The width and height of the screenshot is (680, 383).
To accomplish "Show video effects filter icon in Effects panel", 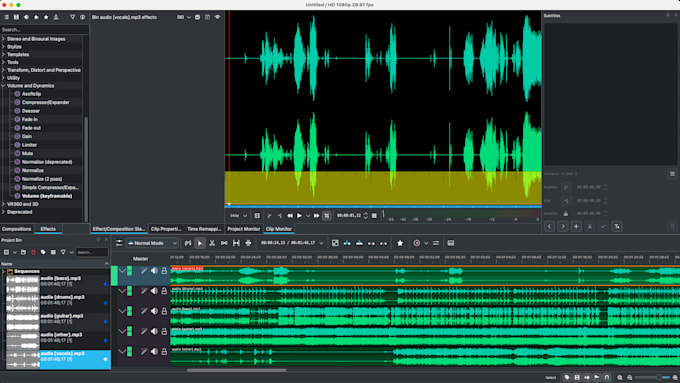I will [x=16, y=17].
